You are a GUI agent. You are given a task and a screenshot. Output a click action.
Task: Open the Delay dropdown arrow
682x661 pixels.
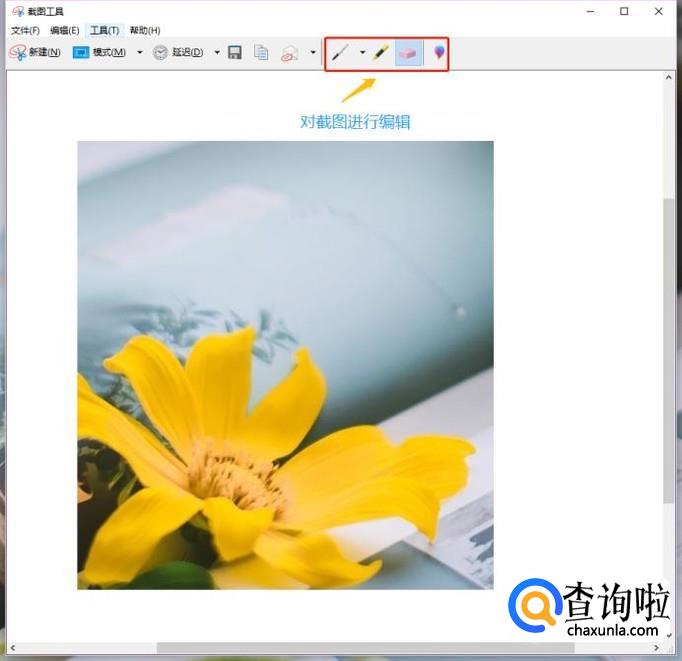click(217, 52)
